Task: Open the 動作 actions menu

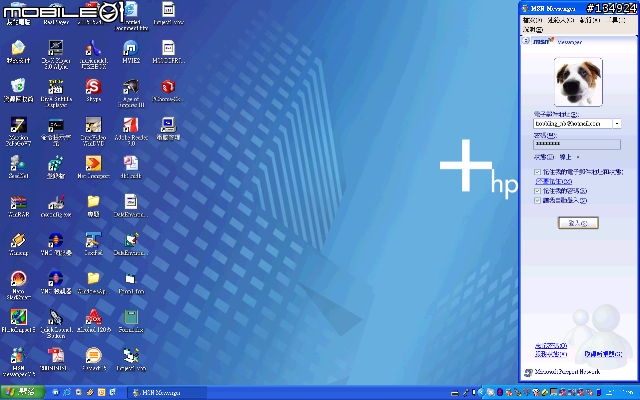Action: tap(590, 20)
